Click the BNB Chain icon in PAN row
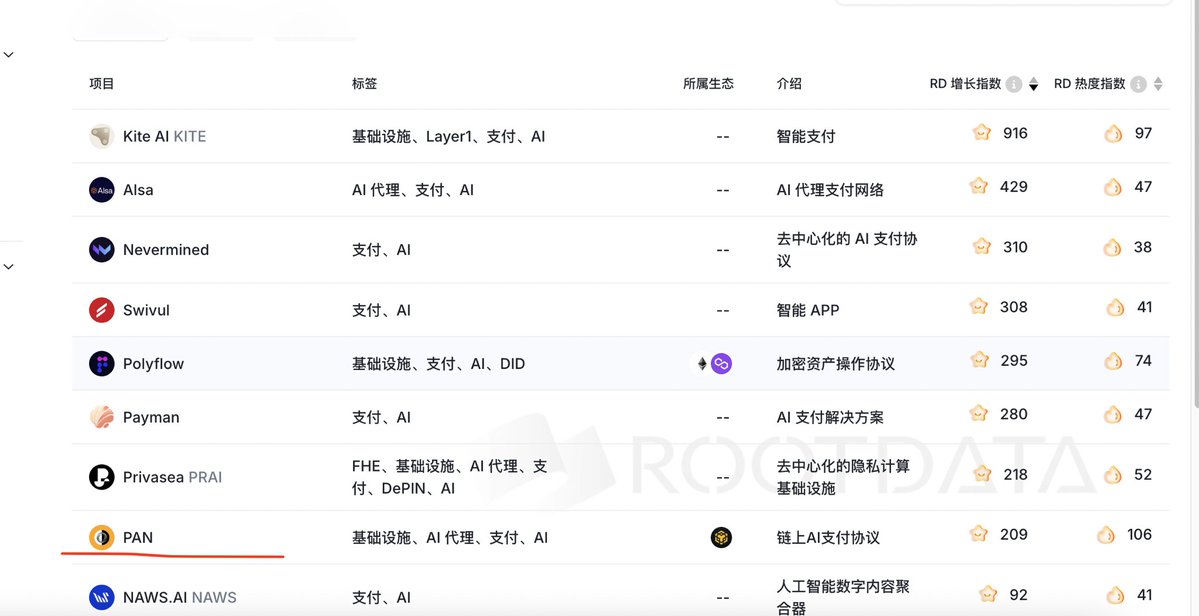Viewport: 1199px width, 616px height. pyautogui.click(x=721, y=537)
